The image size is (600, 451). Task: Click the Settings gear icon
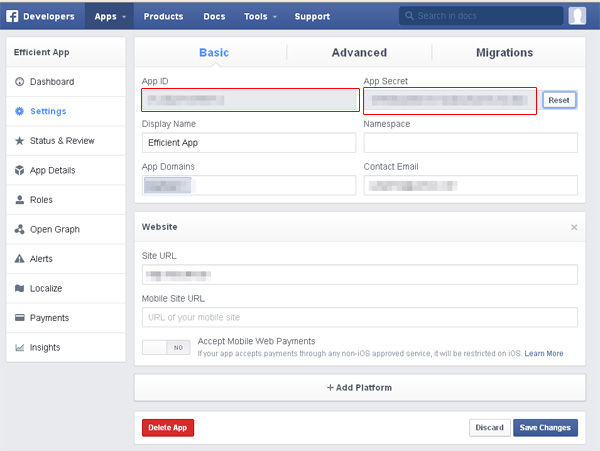coord(20,111)
